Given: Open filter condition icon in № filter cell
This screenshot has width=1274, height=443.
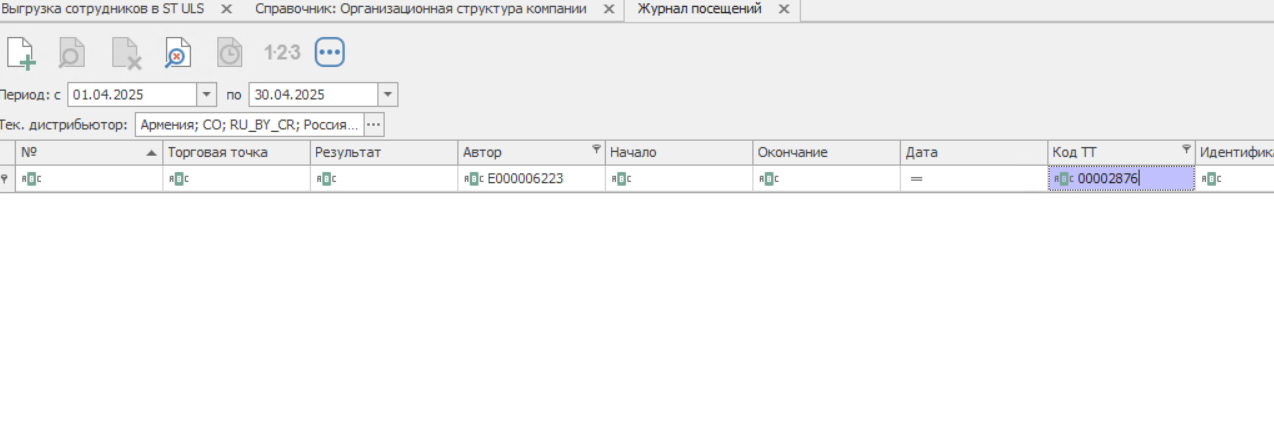Looking at the screenshot, I should [x=31, y=179].
